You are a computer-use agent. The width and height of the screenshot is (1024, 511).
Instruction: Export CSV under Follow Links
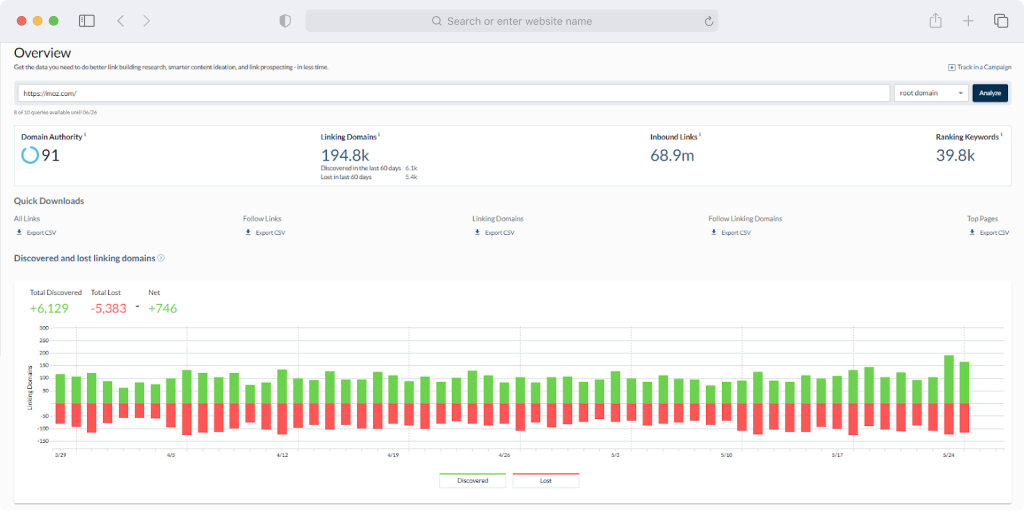pos(265,233)
